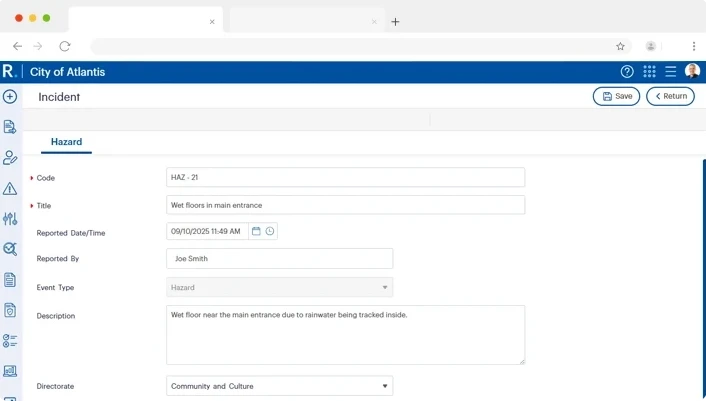This screenshot has height=401, width=706.
Task: Open a new browser tab with plus
Action: [395, 22]
